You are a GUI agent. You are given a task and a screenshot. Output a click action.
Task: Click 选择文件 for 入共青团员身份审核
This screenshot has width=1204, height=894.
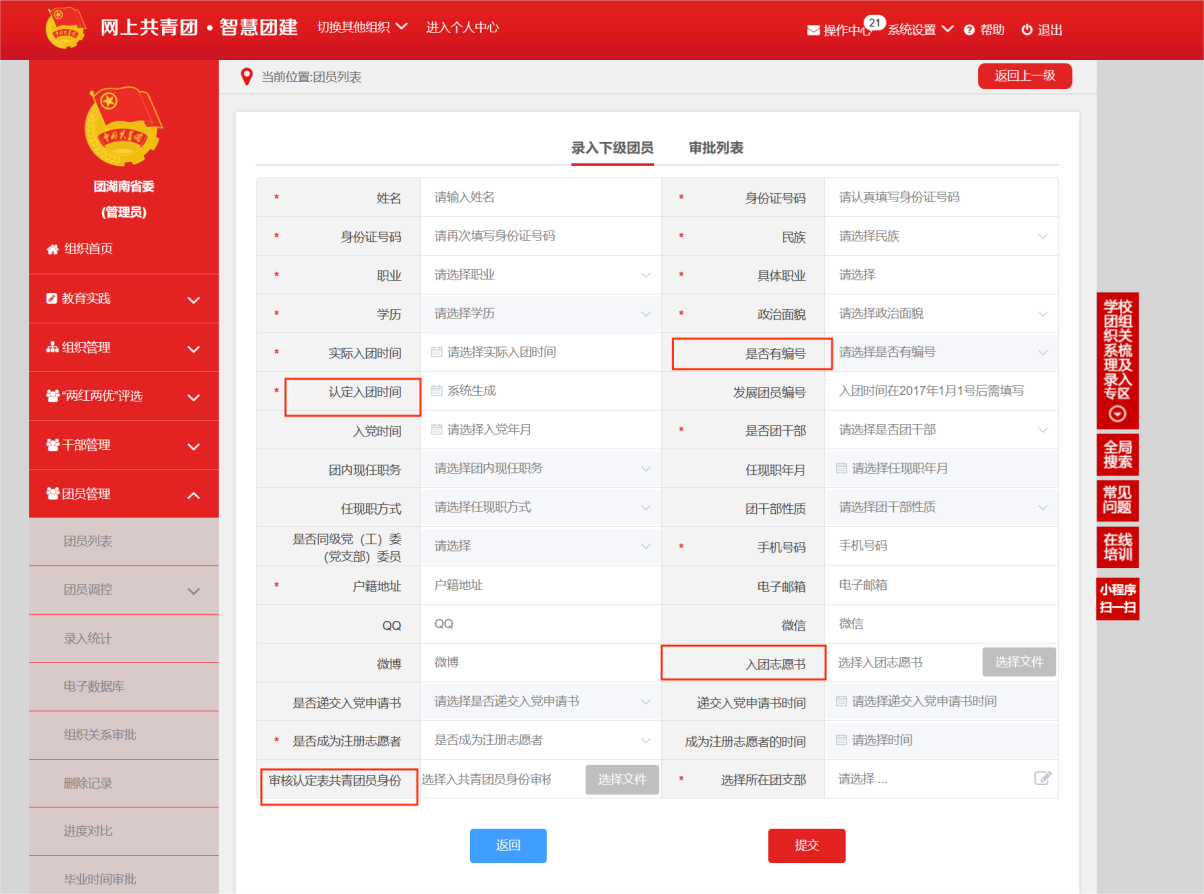[x=622, y=779]
